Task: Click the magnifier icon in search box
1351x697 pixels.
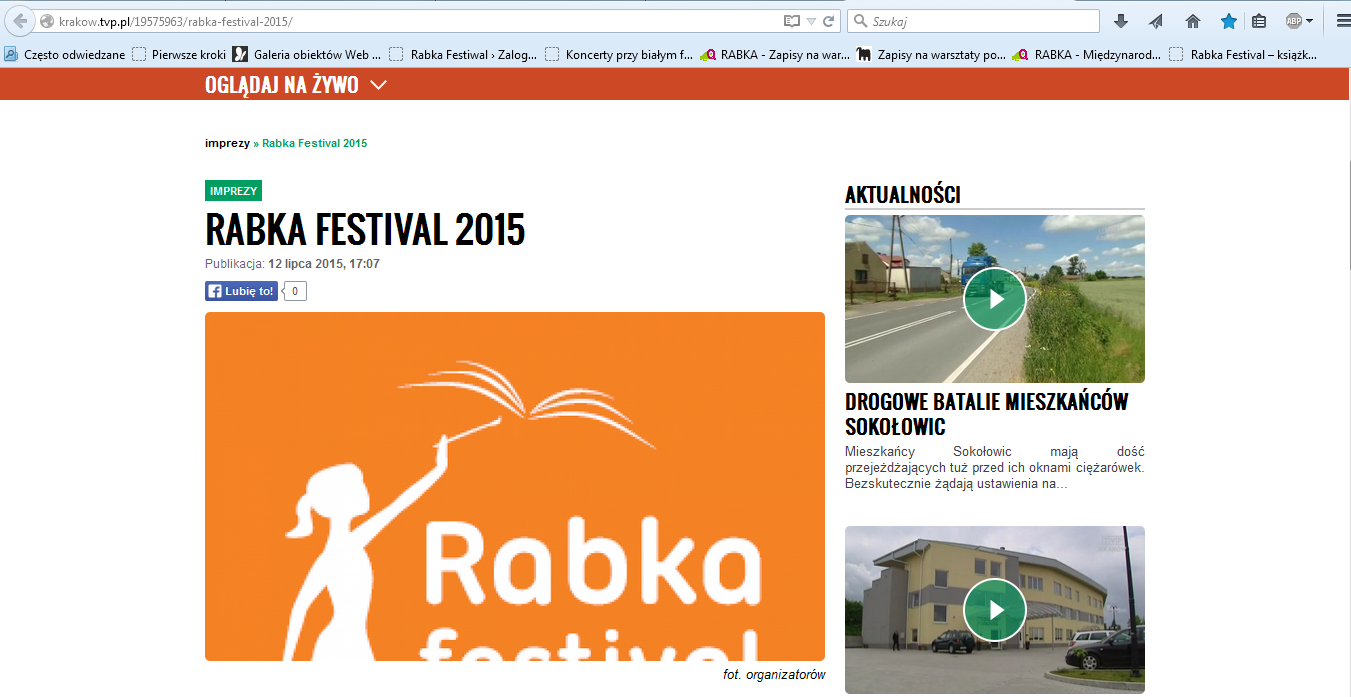Action: [x=860, y=21]
